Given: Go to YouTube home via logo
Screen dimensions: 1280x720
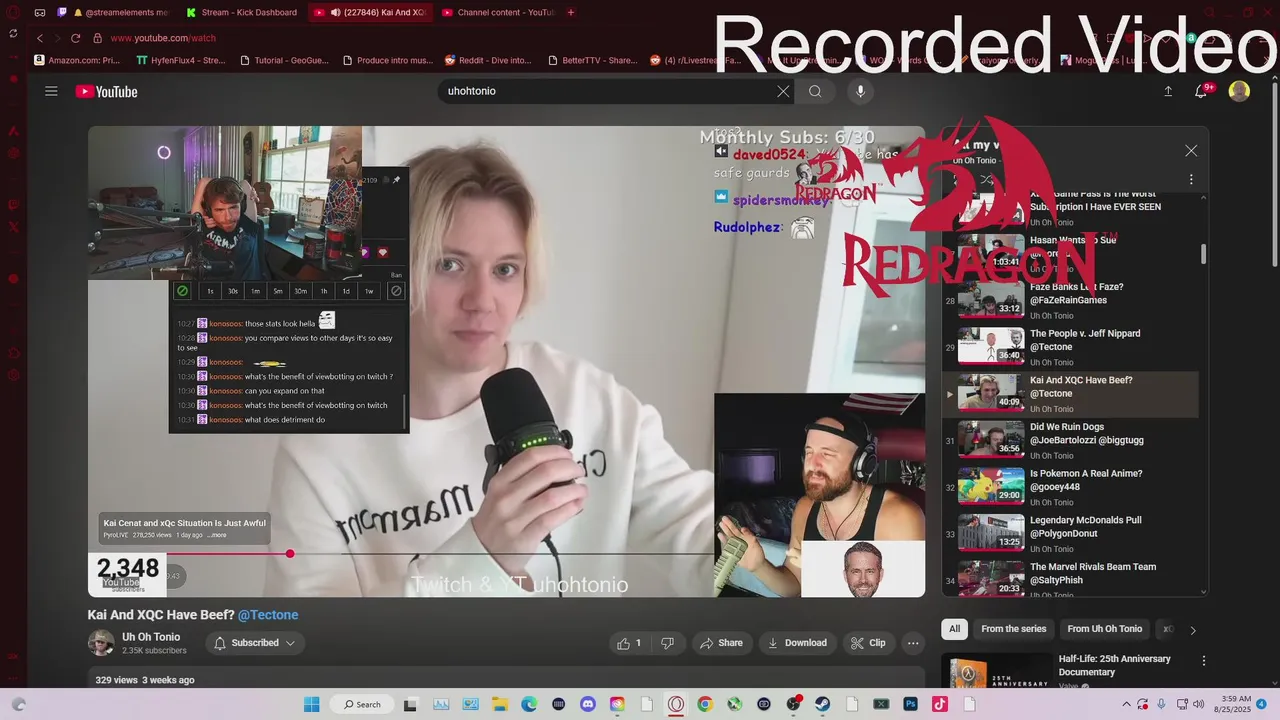Looking at the screenshot, I should pyautogui.click(x=106, y=91).
